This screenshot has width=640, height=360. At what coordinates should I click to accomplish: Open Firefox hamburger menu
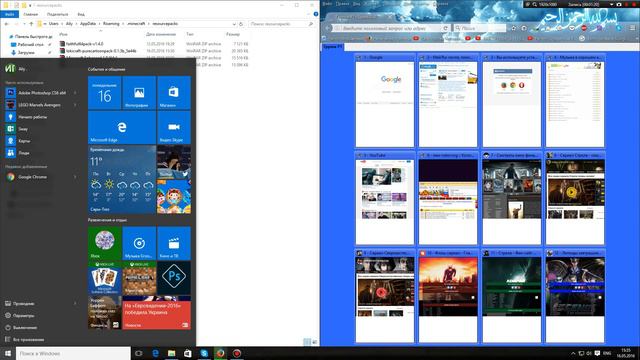coord(633,28)
